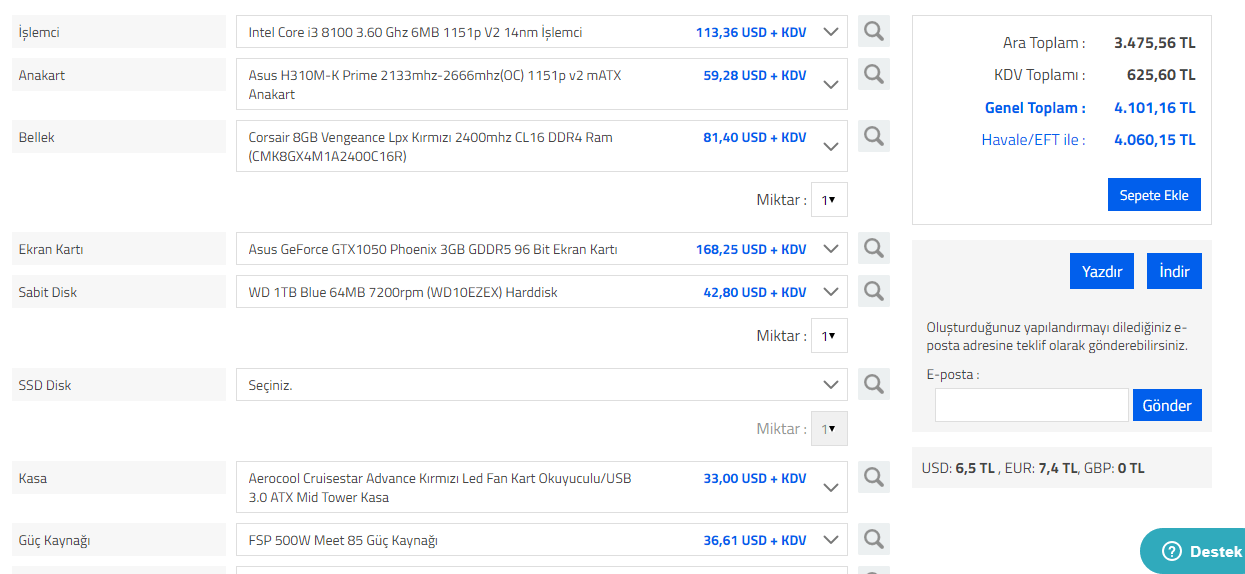Image resolution: width=1245 pixels, height=574 pixels.
Task: Open search for the Kasa row
Action: point(874,477)
